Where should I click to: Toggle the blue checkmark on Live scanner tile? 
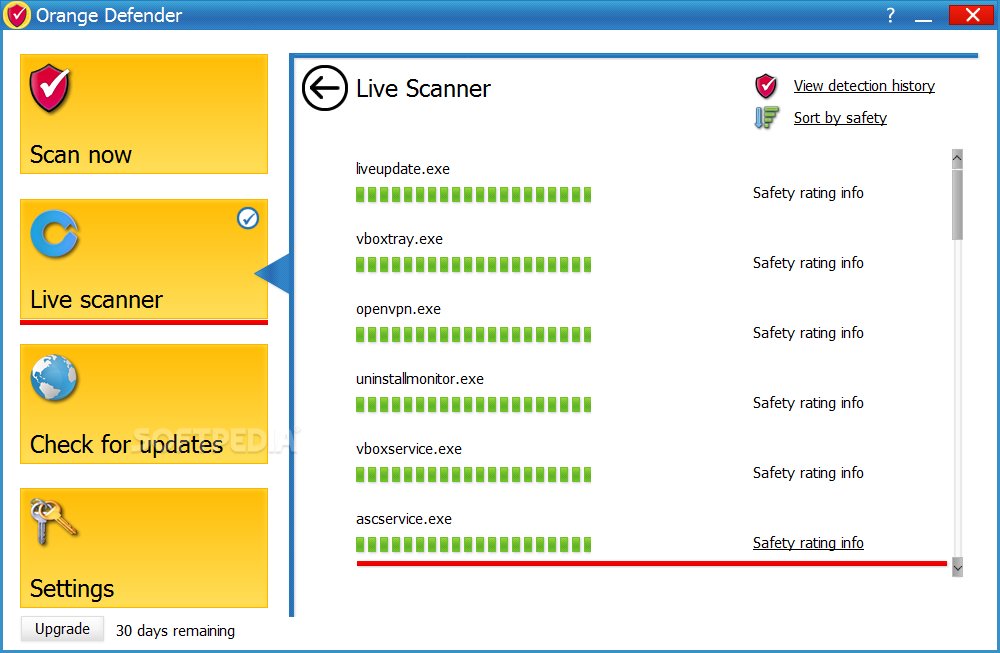point(247,218)
